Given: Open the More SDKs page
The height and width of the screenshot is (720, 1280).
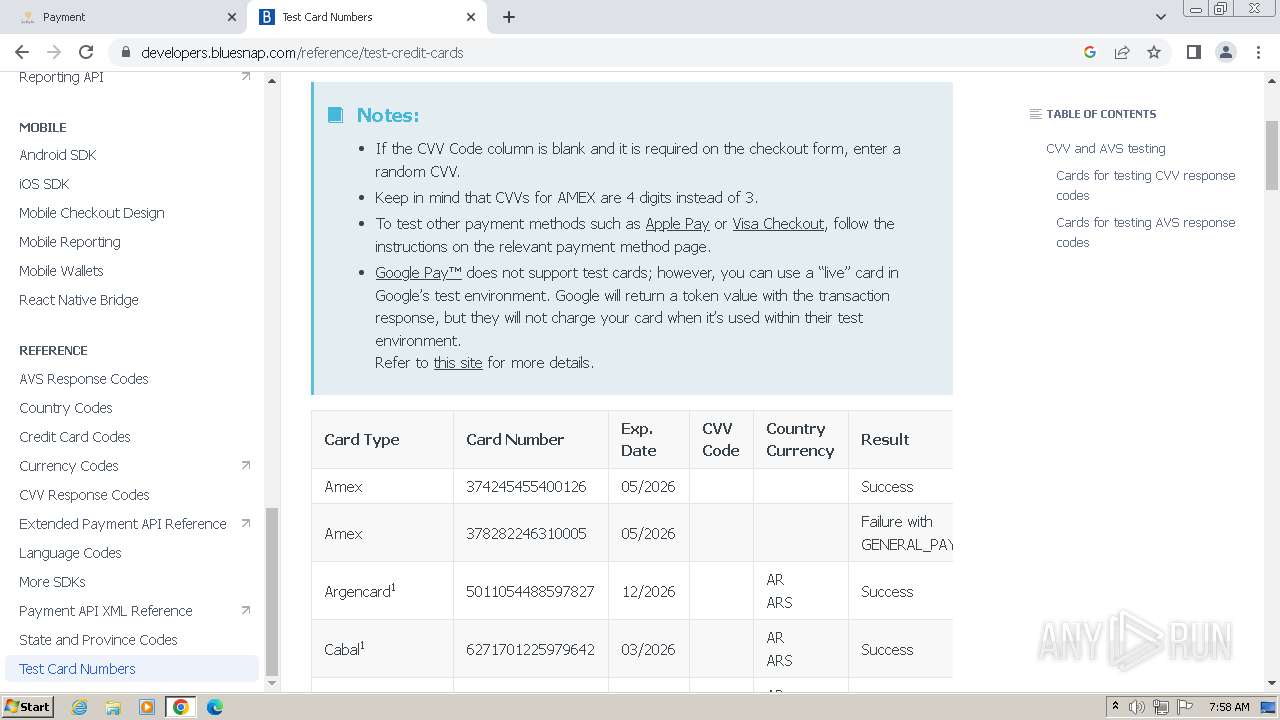Looking at the screenshot, I should [52, 582].
